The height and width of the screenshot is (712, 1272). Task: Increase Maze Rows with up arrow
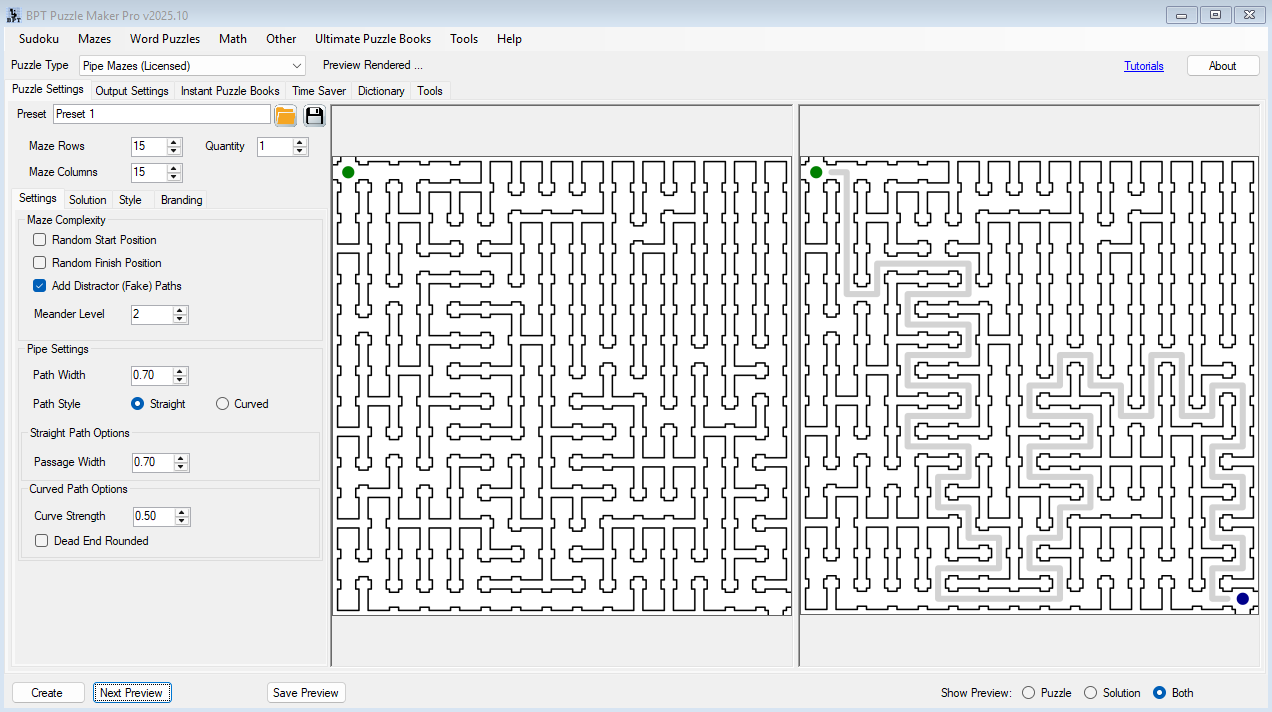175,142
